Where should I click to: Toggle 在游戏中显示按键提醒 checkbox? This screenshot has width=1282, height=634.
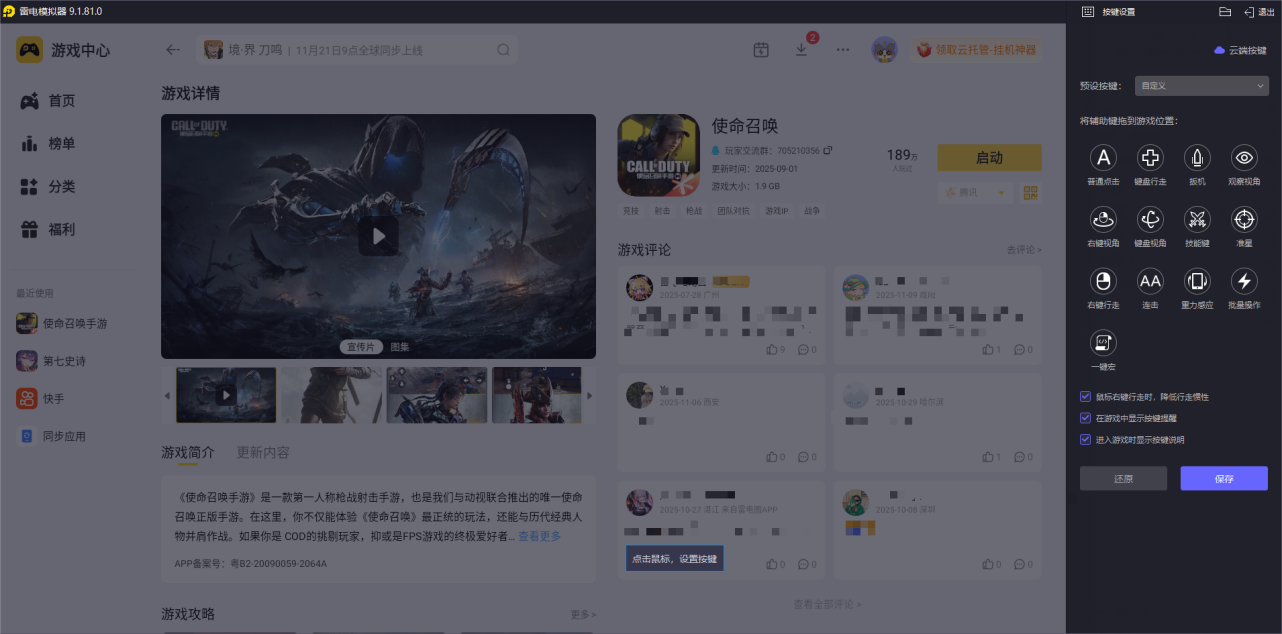tap(1086, 418)
